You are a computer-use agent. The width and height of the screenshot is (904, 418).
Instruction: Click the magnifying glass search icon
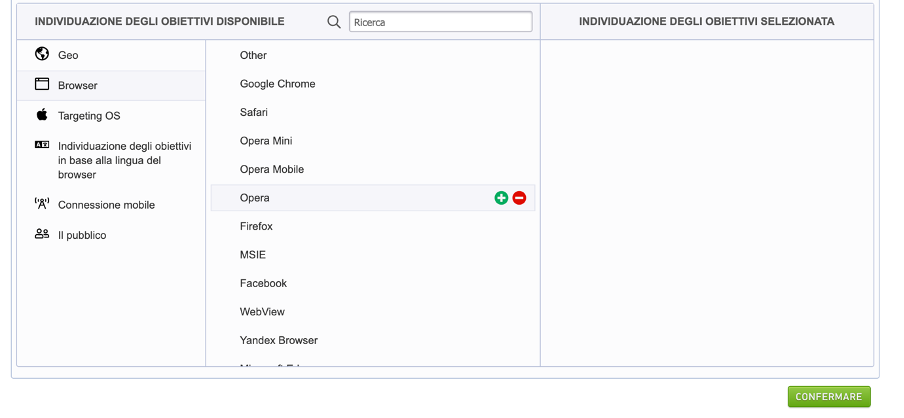click(334, 21)
